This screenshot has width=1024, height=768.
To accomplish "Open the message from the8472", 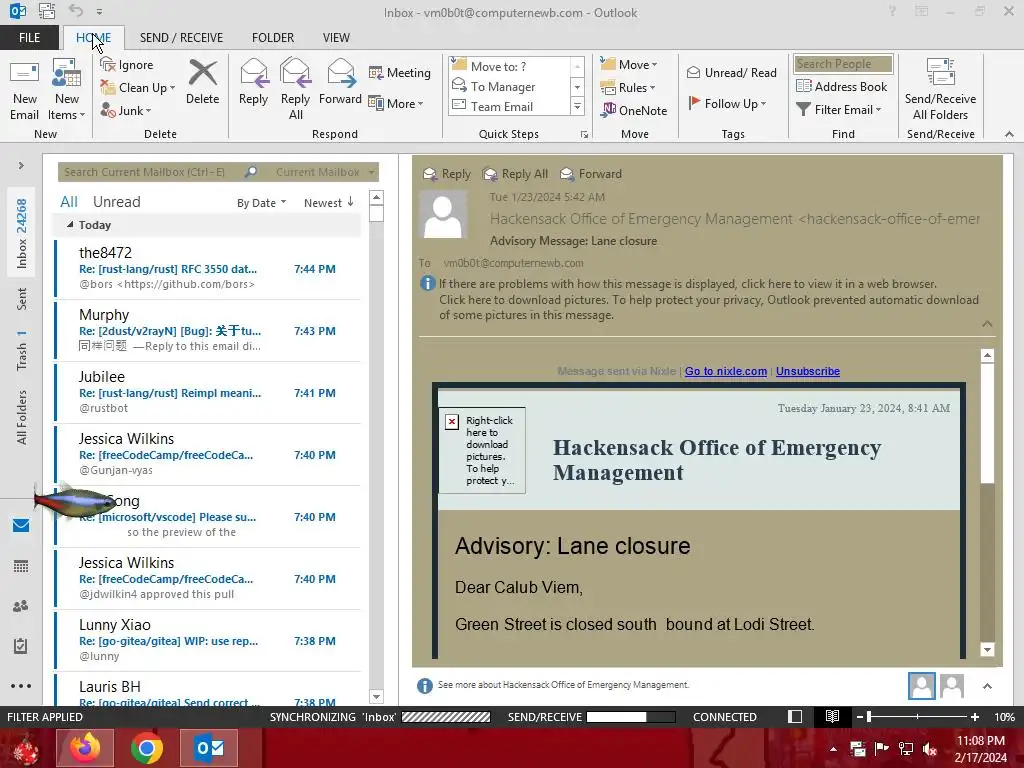I will [x=208, y=268].
